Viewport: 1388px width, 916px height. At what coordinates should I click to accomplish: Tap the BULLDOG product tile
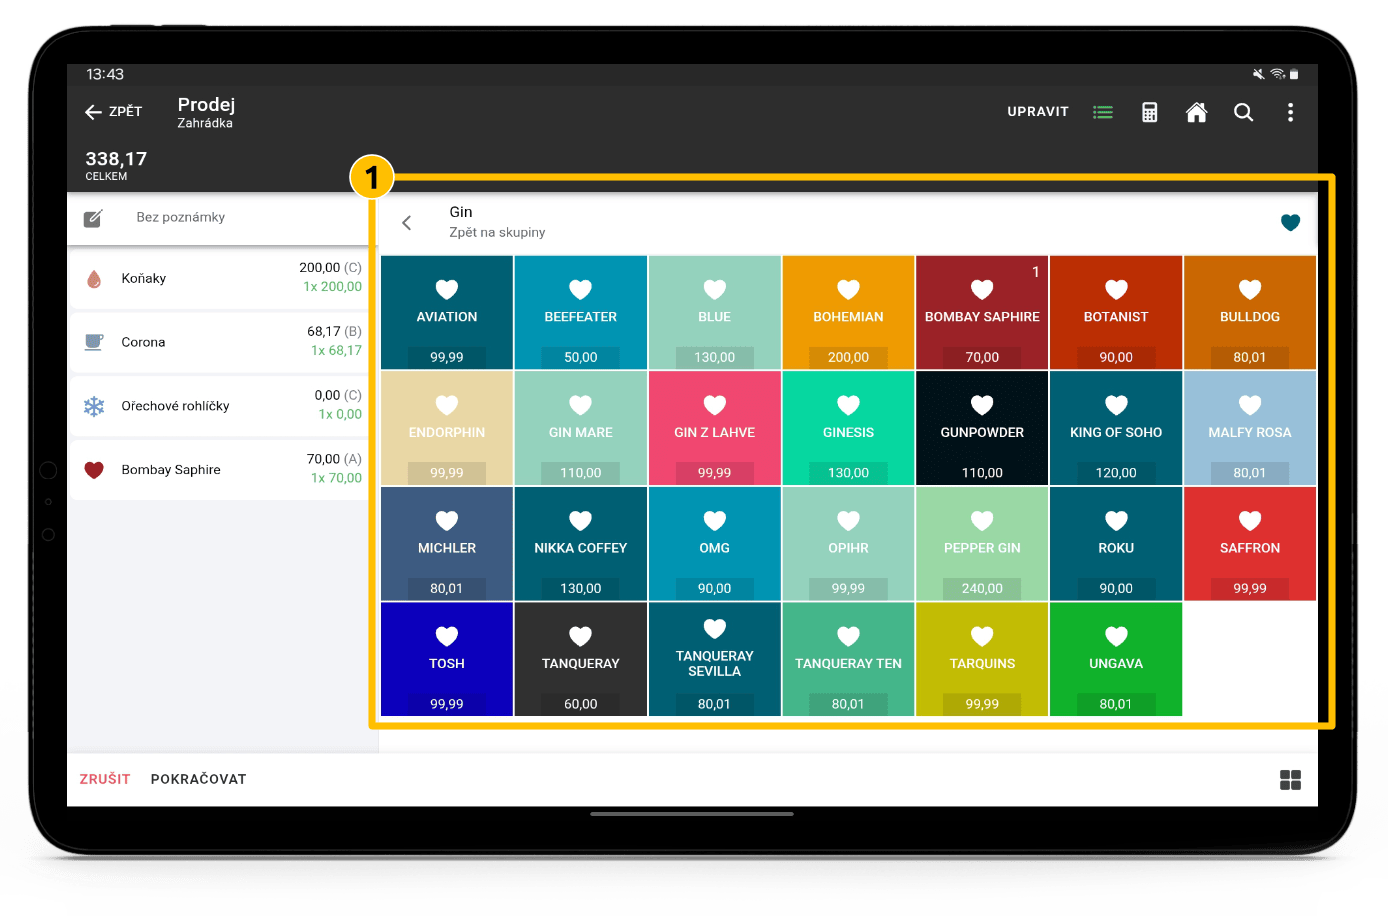(1250, 313)
